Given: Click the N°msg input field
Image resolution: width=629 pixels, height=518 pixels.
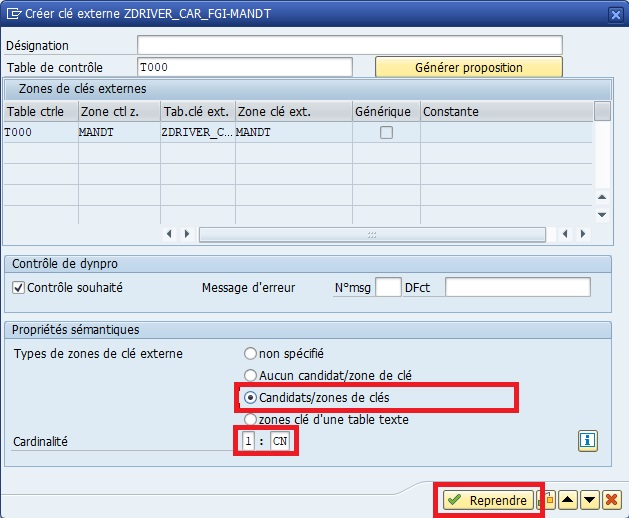Looking at the screenshot, I should 388,288.
